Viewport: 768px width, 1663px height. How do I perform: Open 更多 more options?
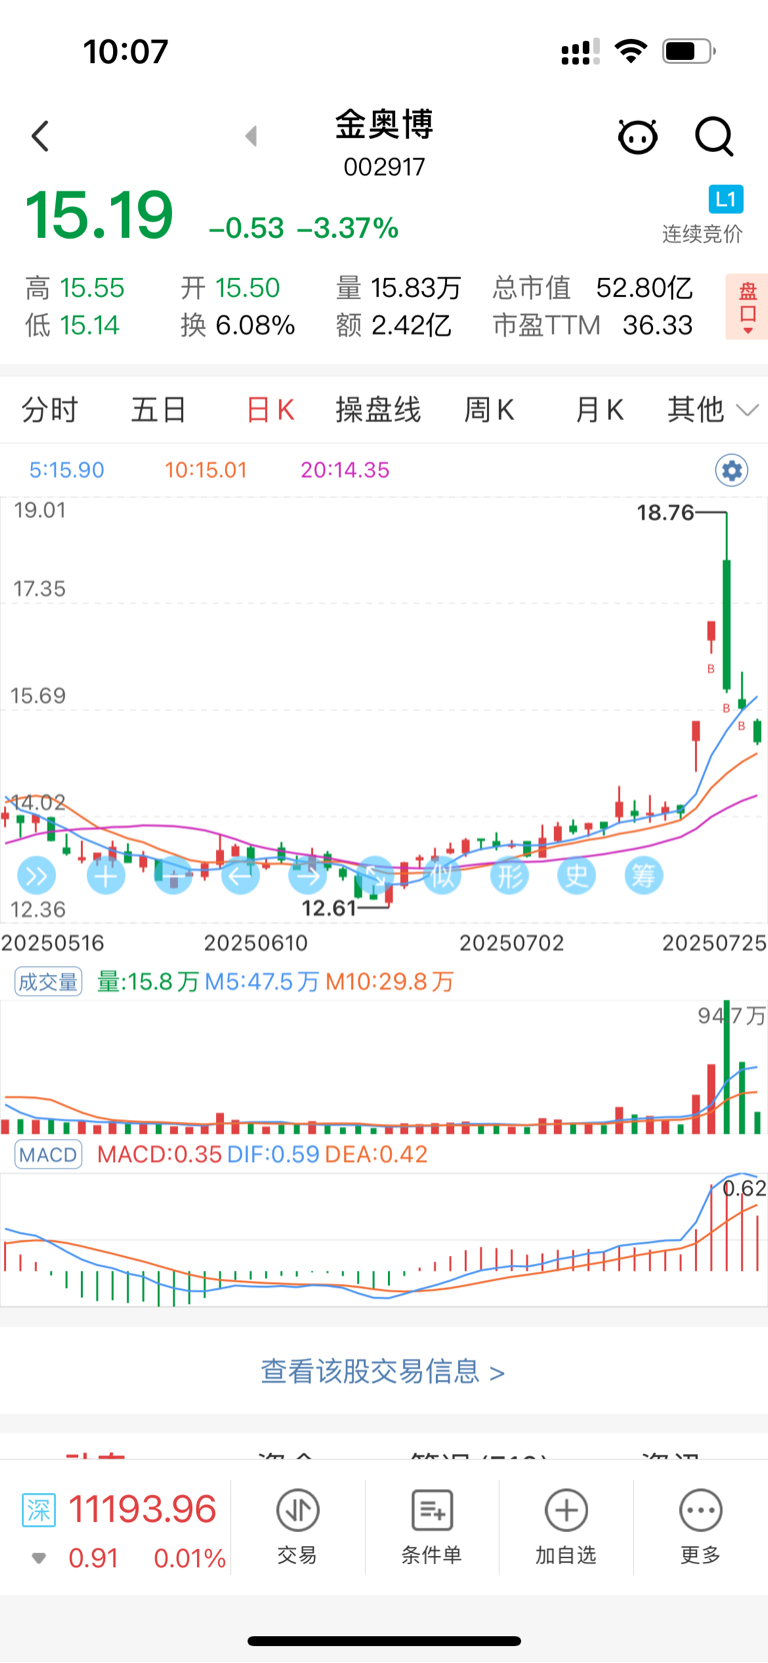[x=700, y=1527]
